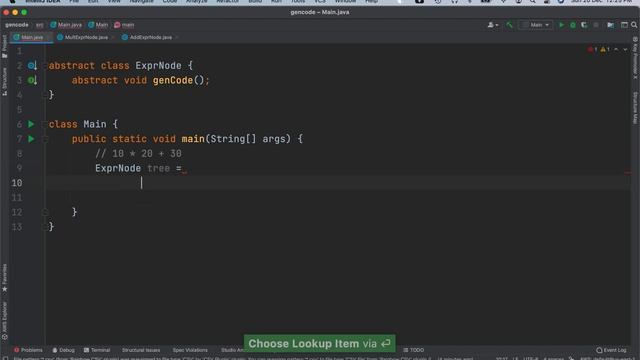Open the user account dropdown icon

493,25
